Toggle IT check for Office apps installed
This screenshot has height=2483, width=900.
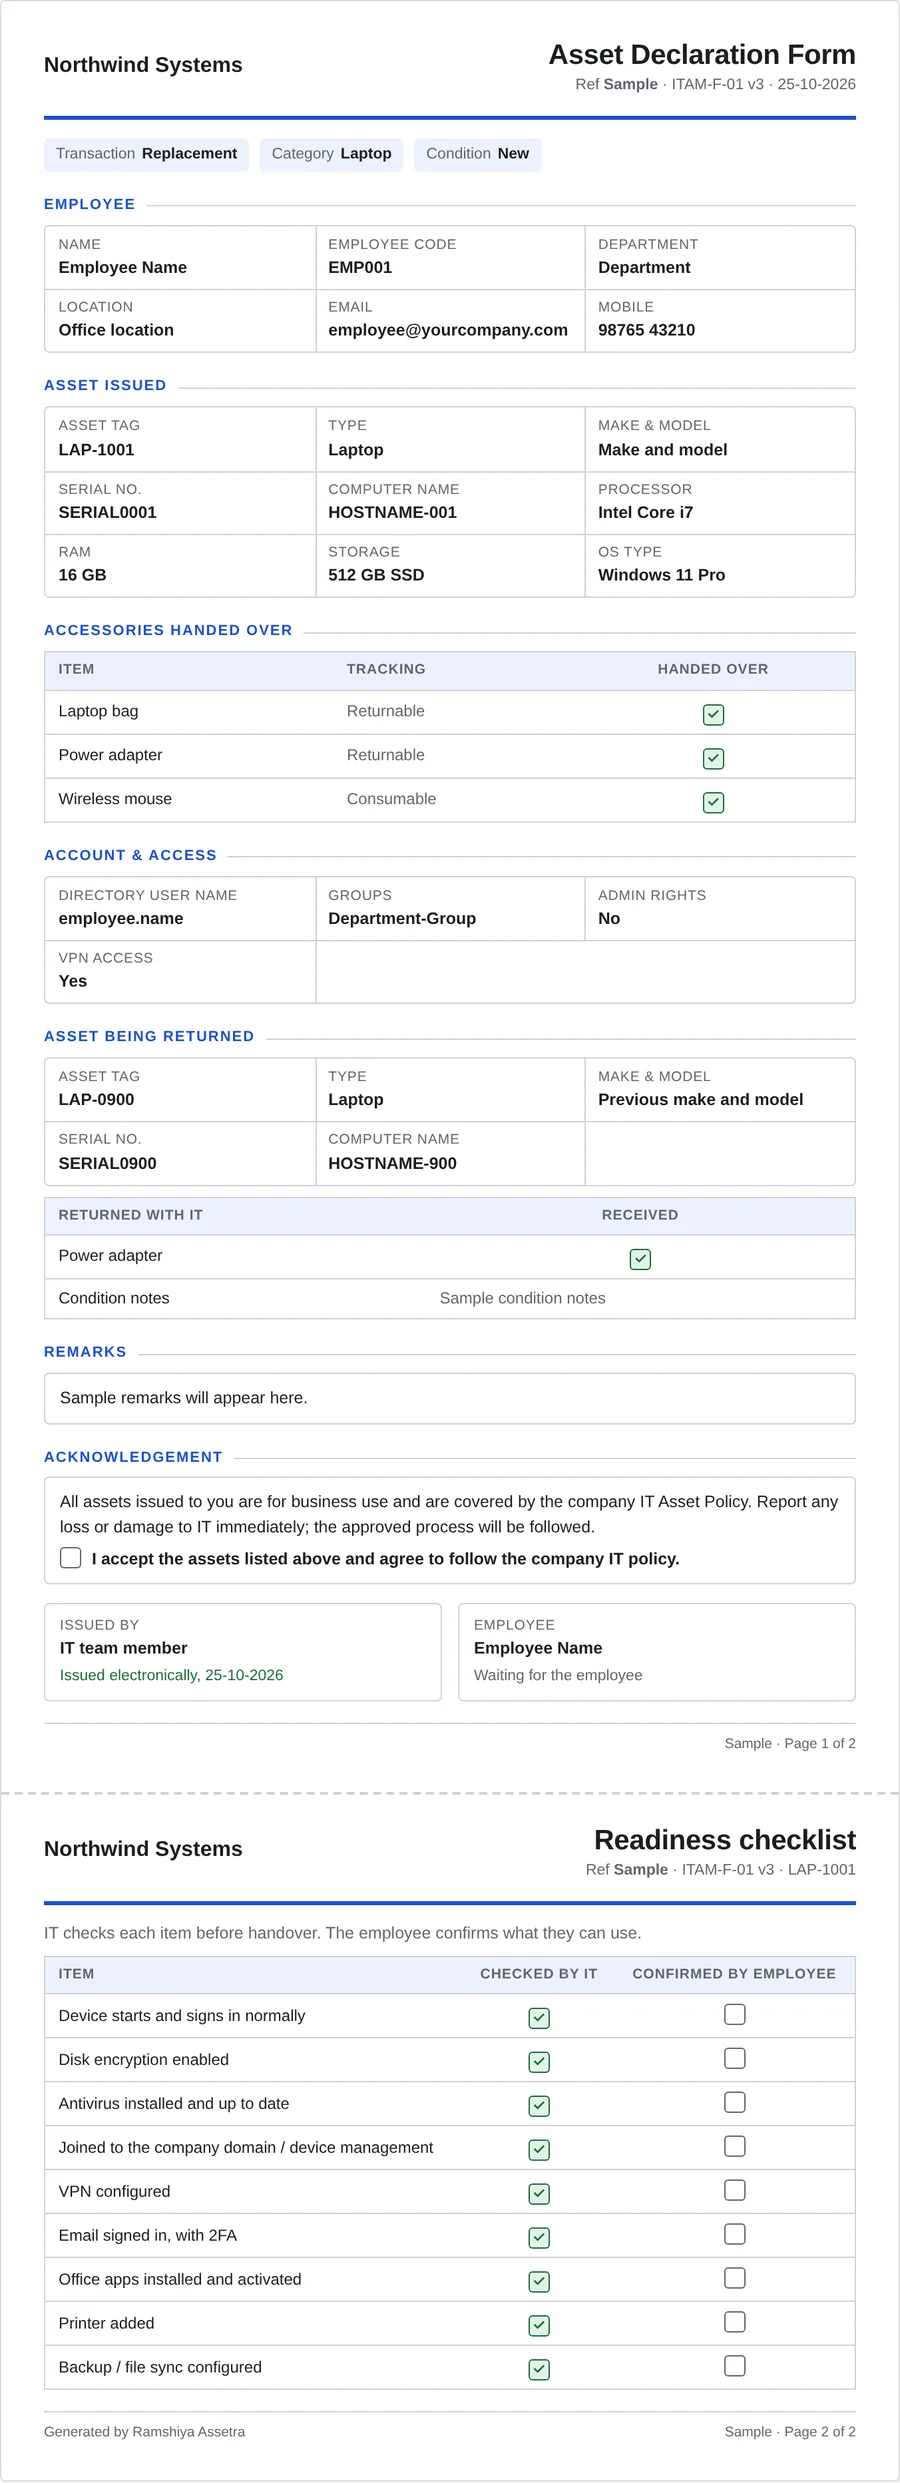pyautogui.click(x=539, y=2282)
